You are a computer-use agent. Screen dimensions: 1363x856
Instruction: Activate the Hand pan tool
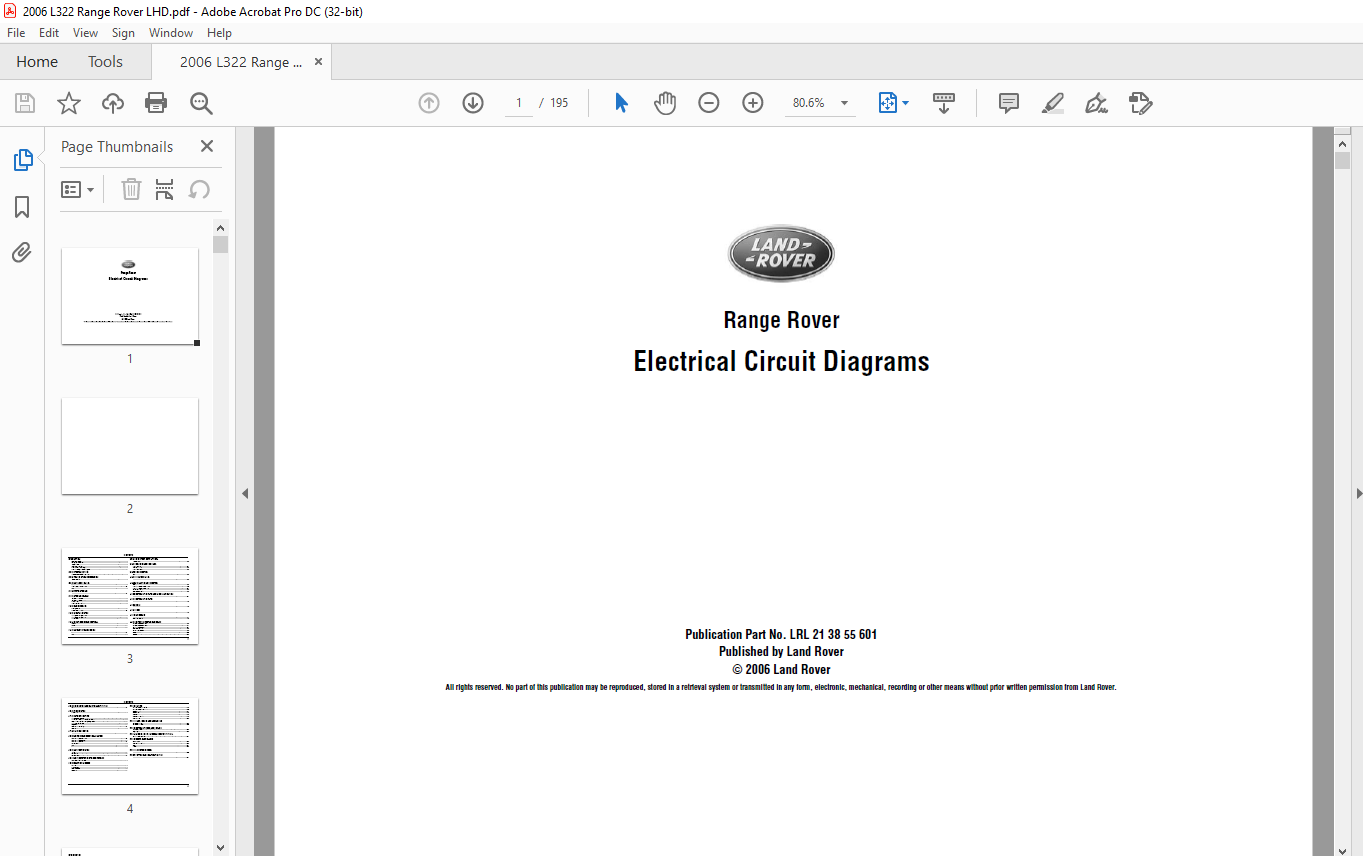coord(665,103)
